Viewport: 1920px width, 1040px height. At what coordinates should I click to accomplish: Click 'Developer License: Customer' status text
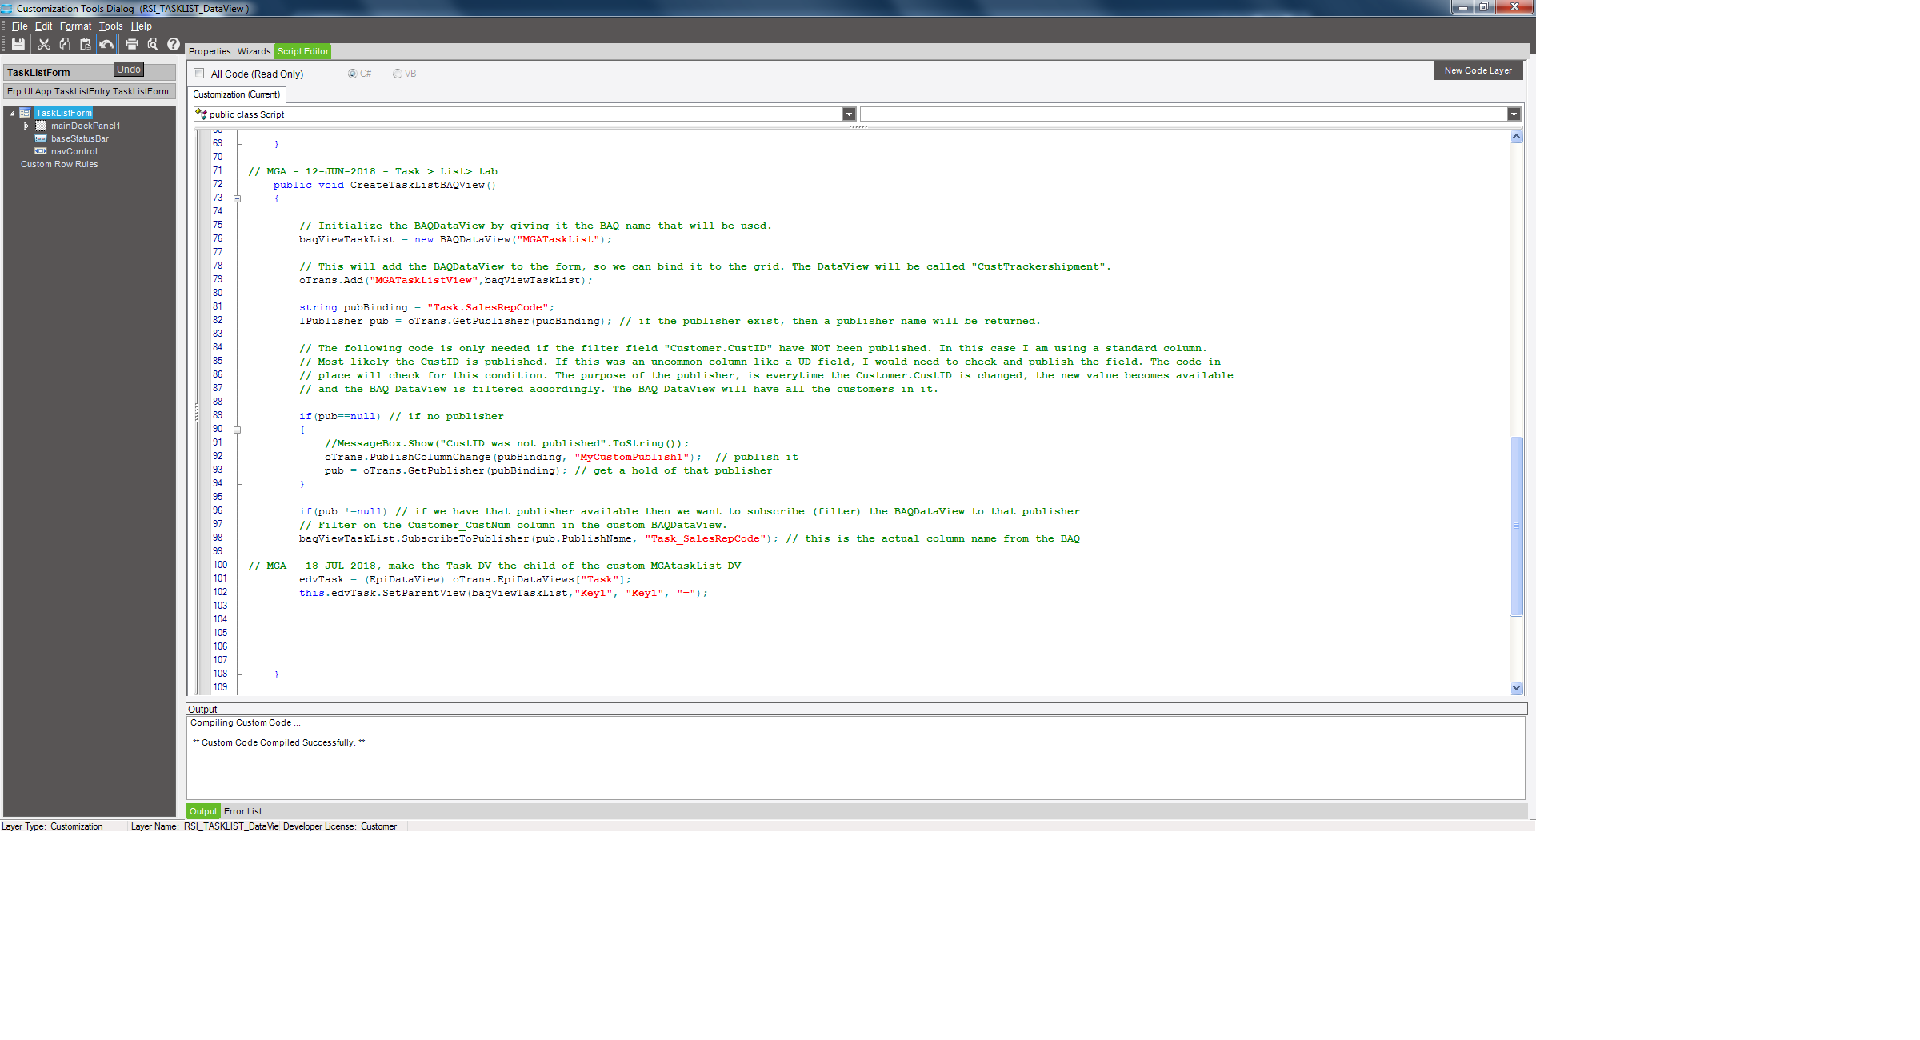pos(340,827)
